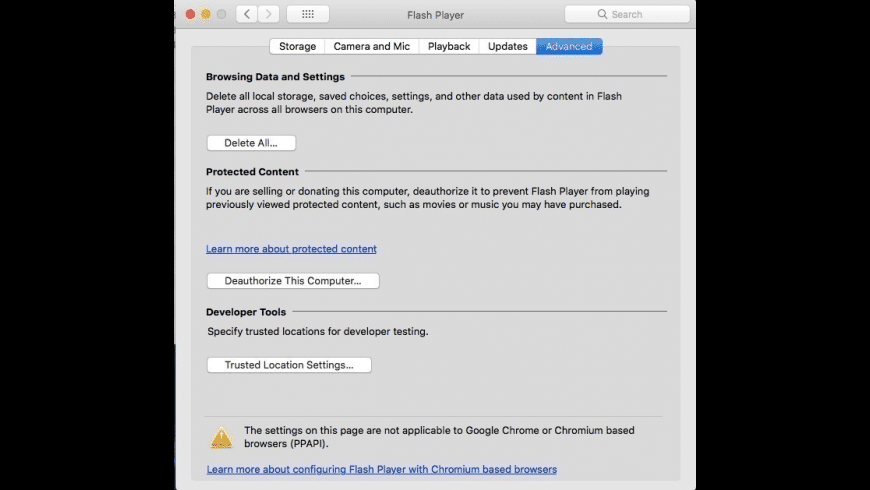Select the Advanced tab
The width and height of the screenshot is (870, 490).
tap(569, 46)
